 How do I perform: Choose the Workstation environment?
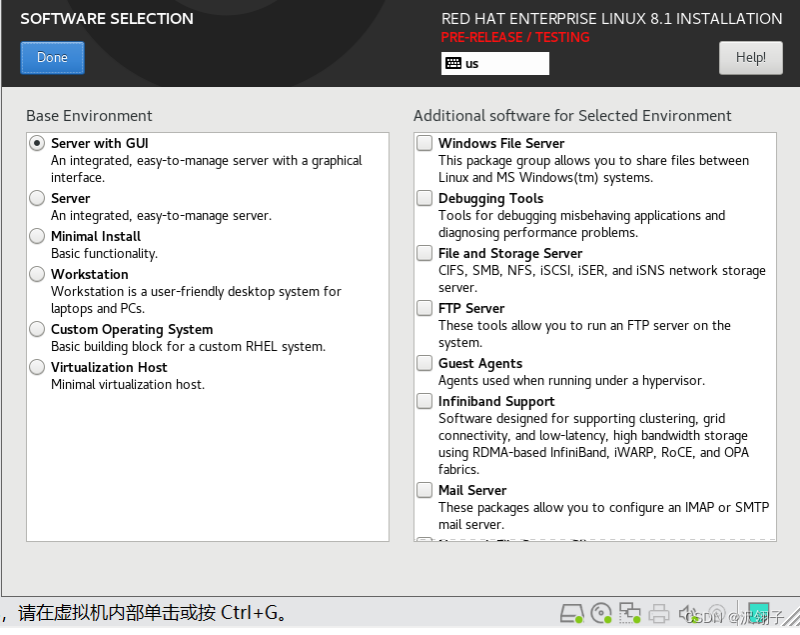(36, 274)
